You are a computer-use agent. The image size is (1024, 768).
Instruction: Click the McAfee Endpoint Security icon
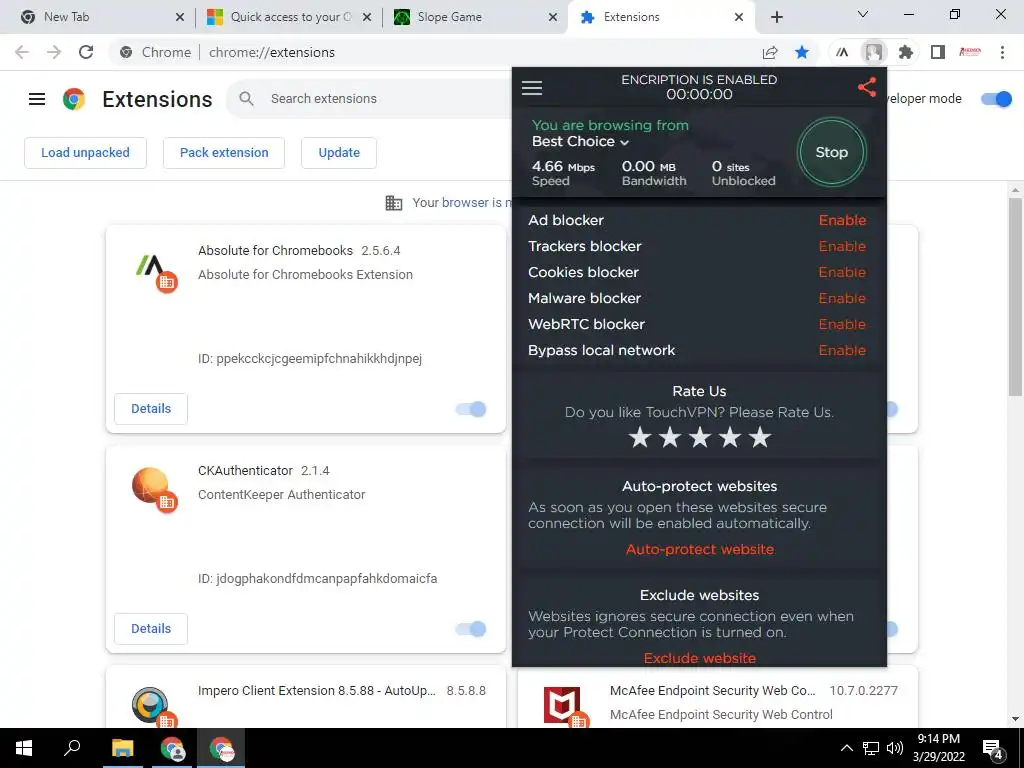click(564, 707)
